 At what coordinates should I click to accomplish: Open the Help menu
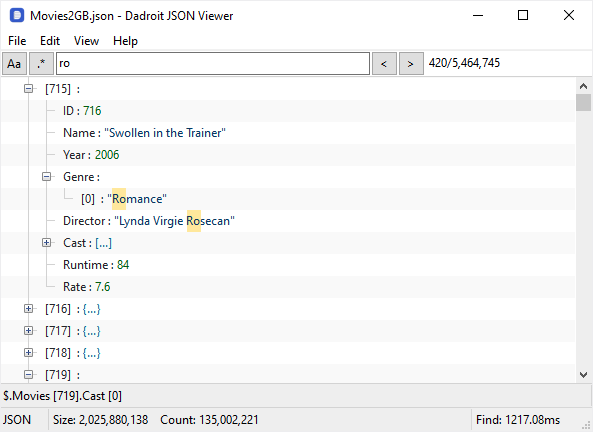(x=125, y=41)
